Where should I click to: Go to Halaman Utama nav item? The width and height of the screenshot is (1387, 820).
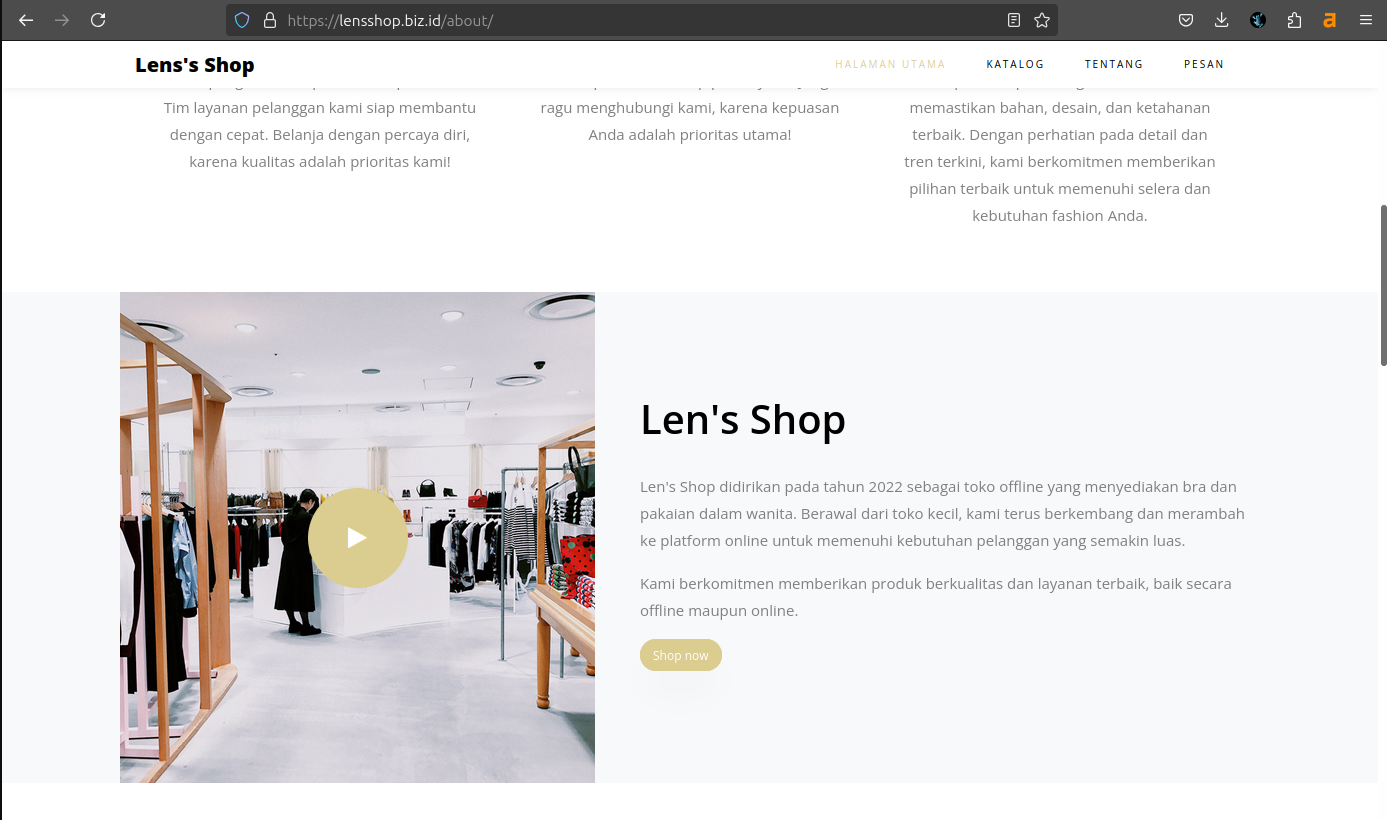tap(890, 64)
